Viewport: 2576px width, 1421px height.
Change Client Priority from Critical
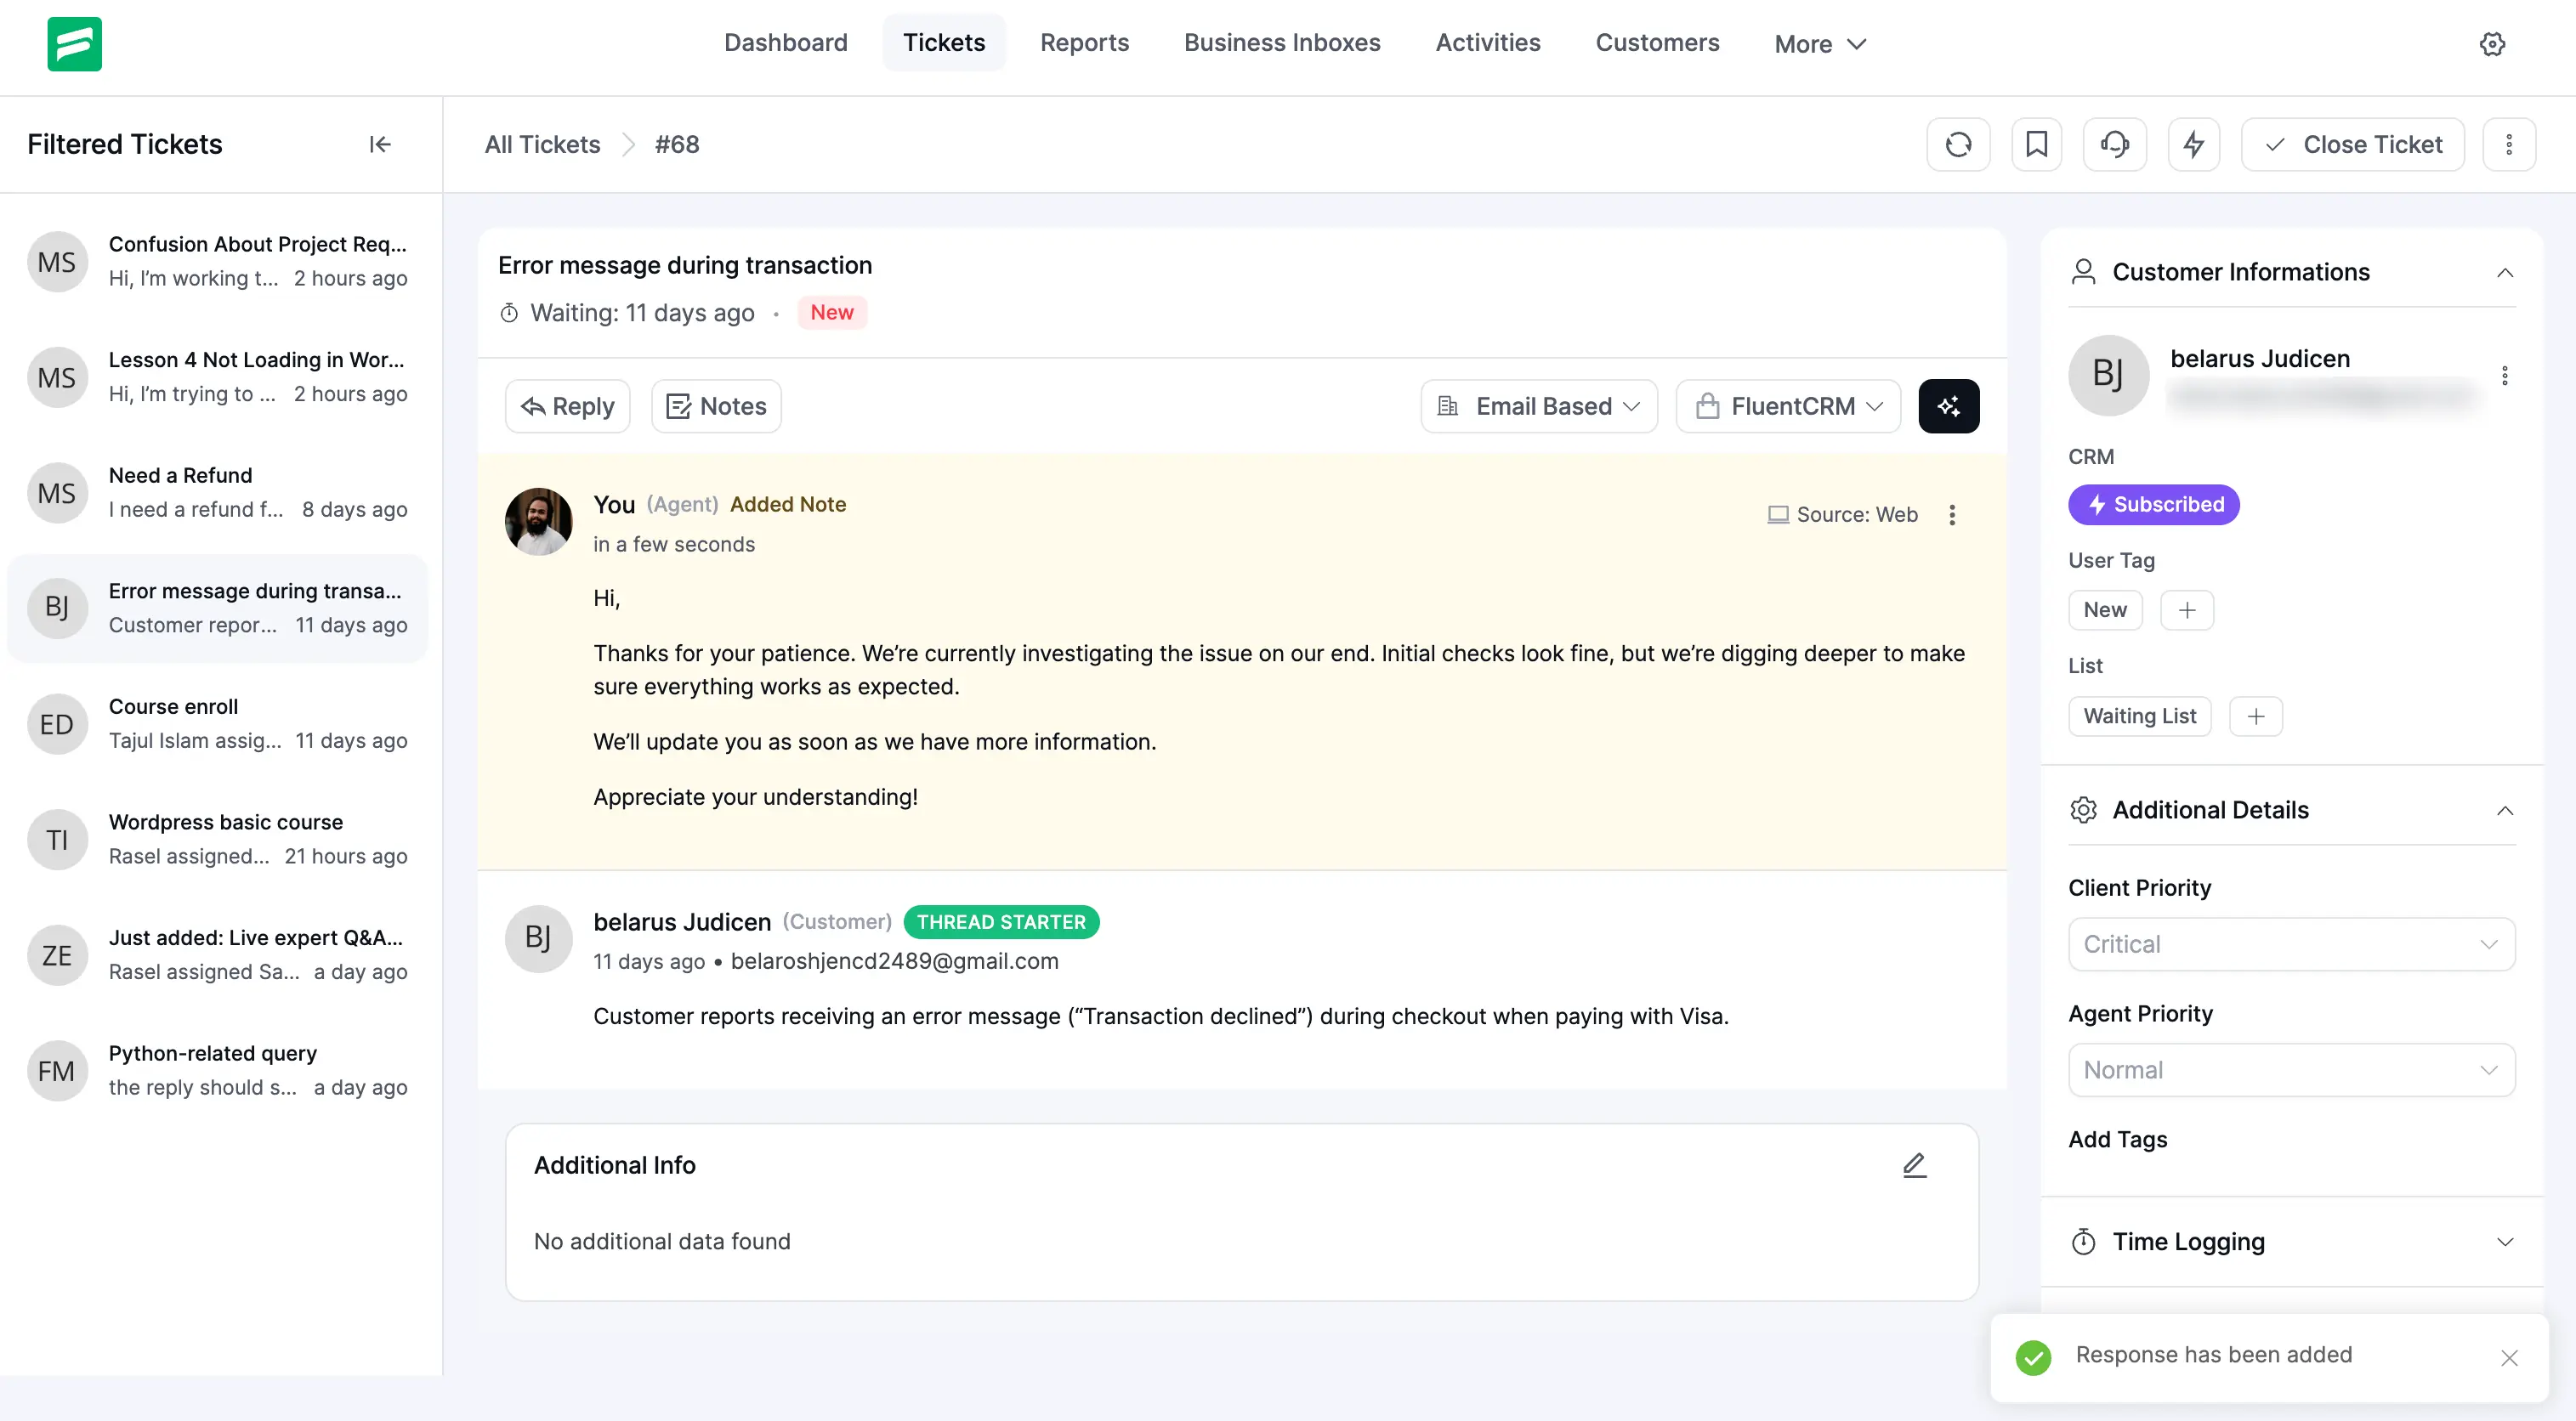pos(2290,944)
